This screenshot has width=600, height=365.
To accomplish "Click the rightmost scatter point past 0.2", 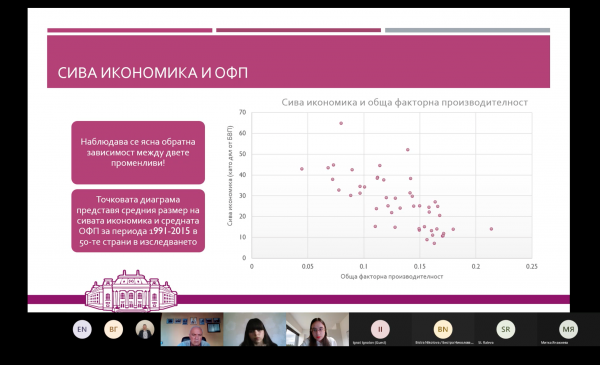I will pos(491,229).
